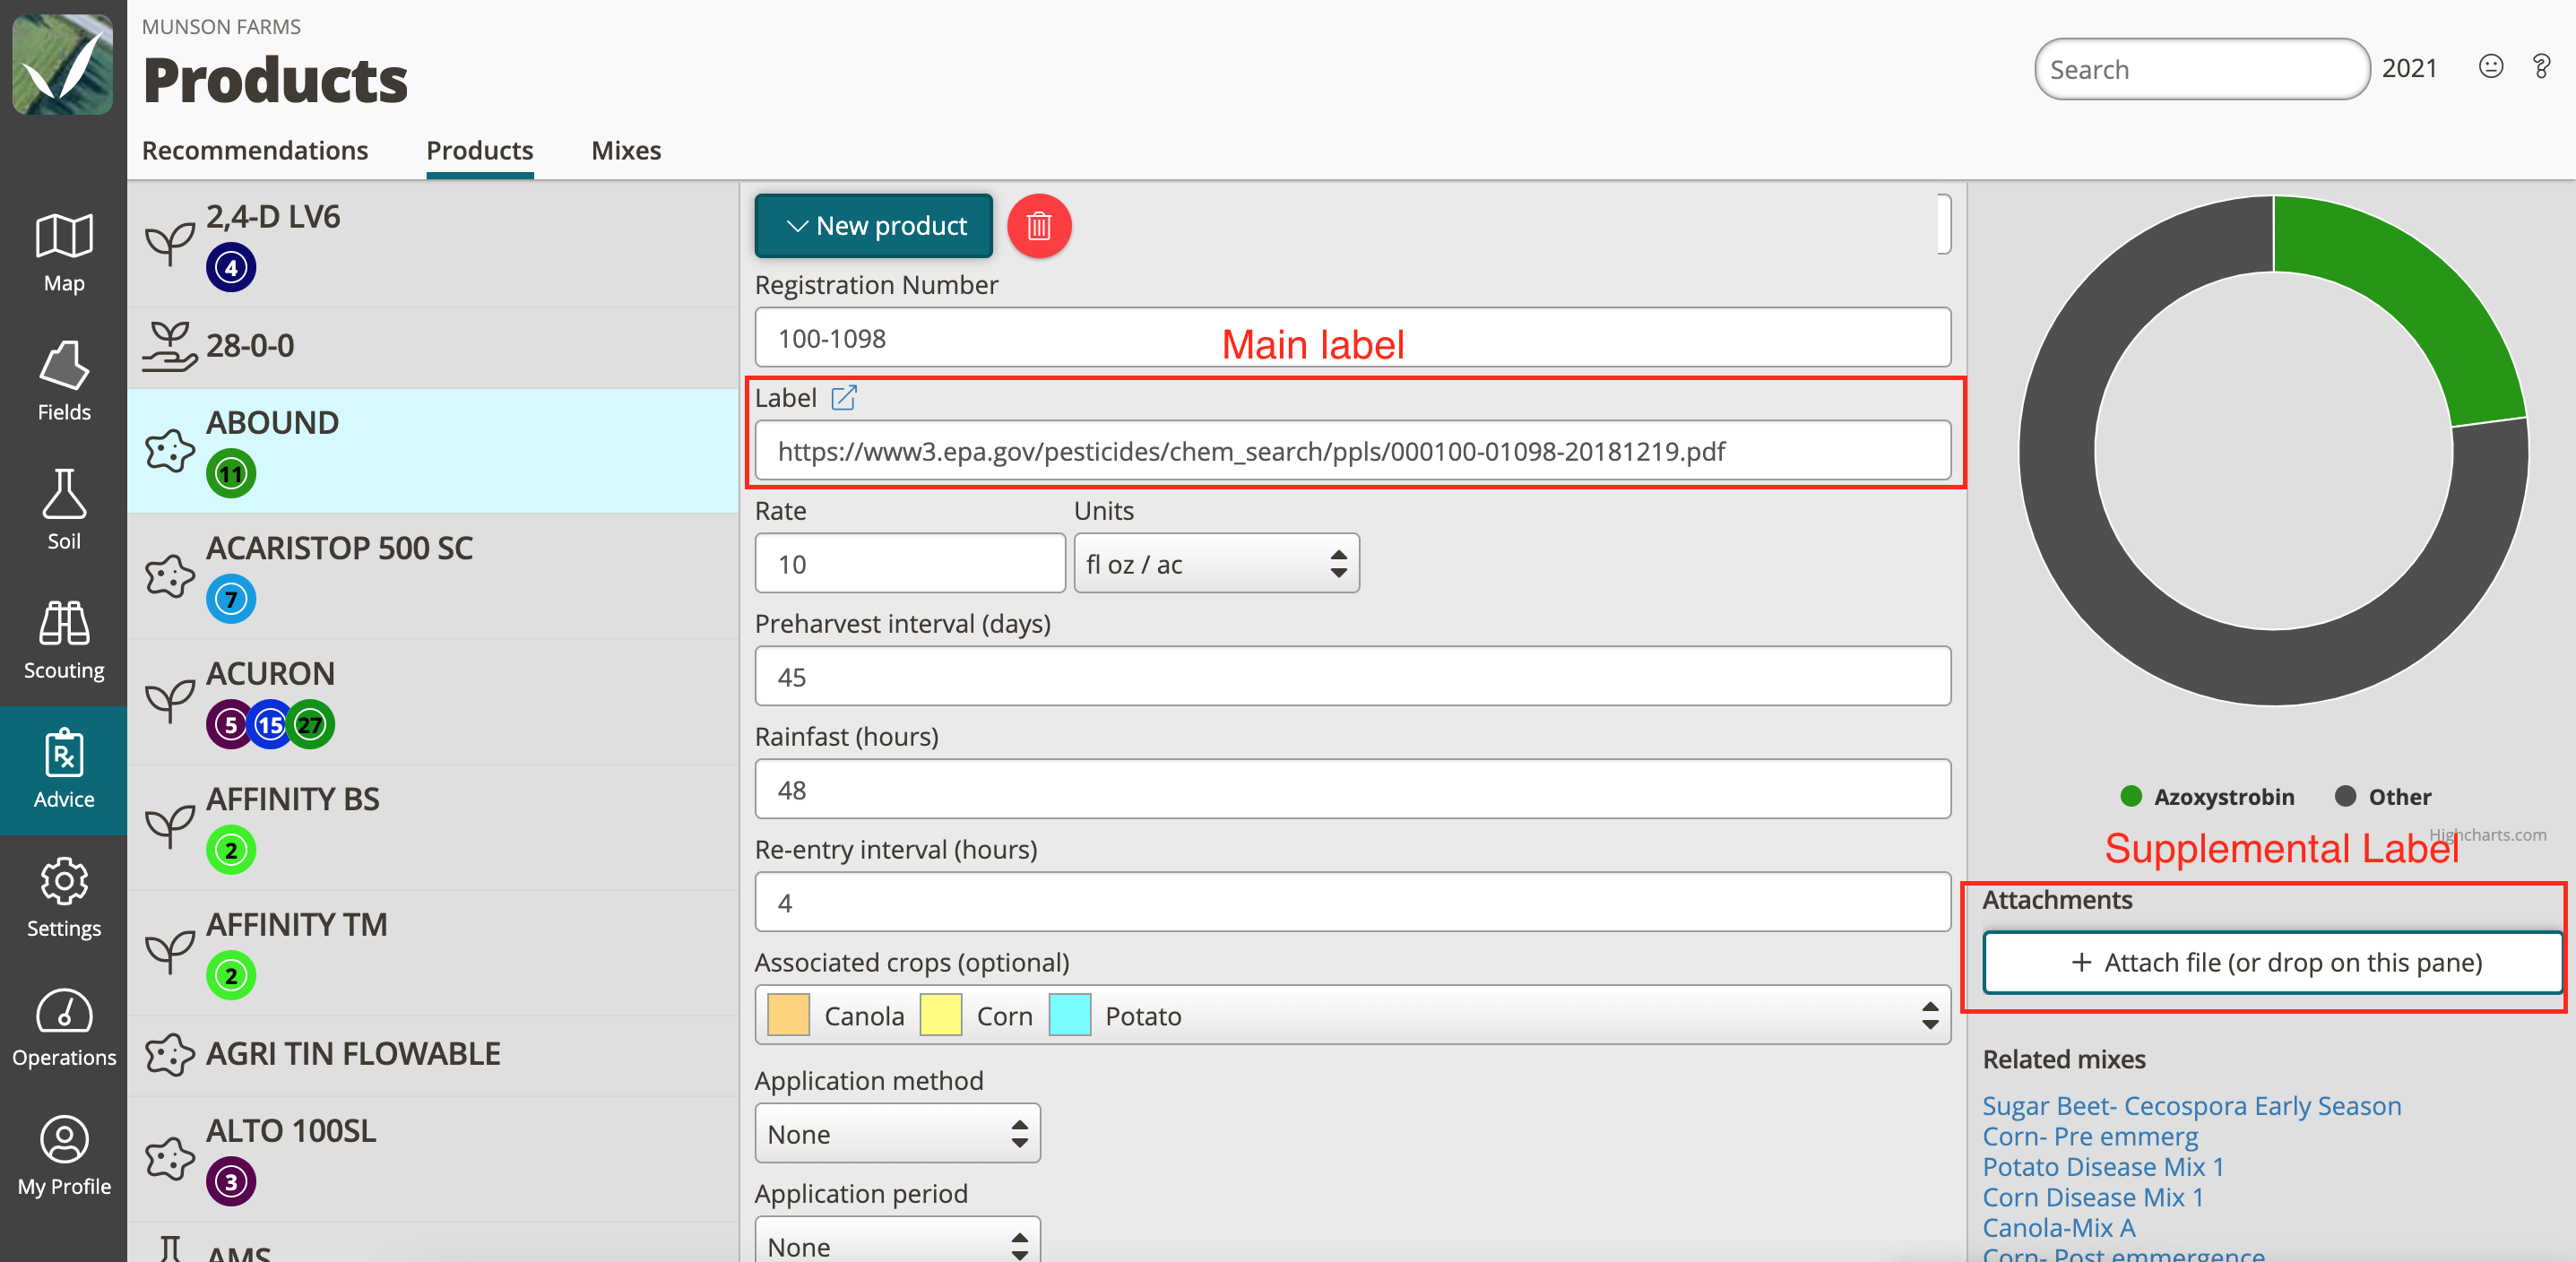Image resolution: width=2576 pixels, height=1262 pixels.
Task: Open Corn Disease Mix 1 link
Action: click(x=2093, y=1198)
